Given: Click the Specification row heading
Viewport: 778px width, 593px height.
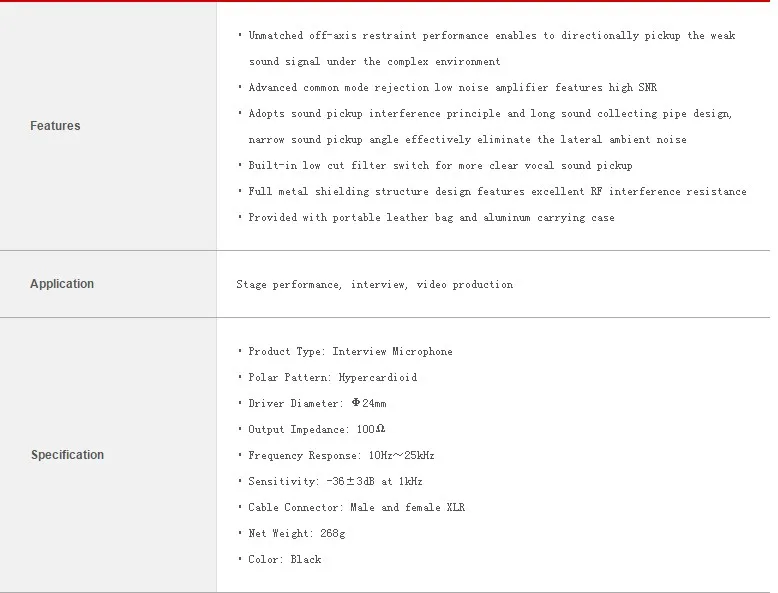Looking at the screenshot, I should pyautogui.click(x=67, y=455).
